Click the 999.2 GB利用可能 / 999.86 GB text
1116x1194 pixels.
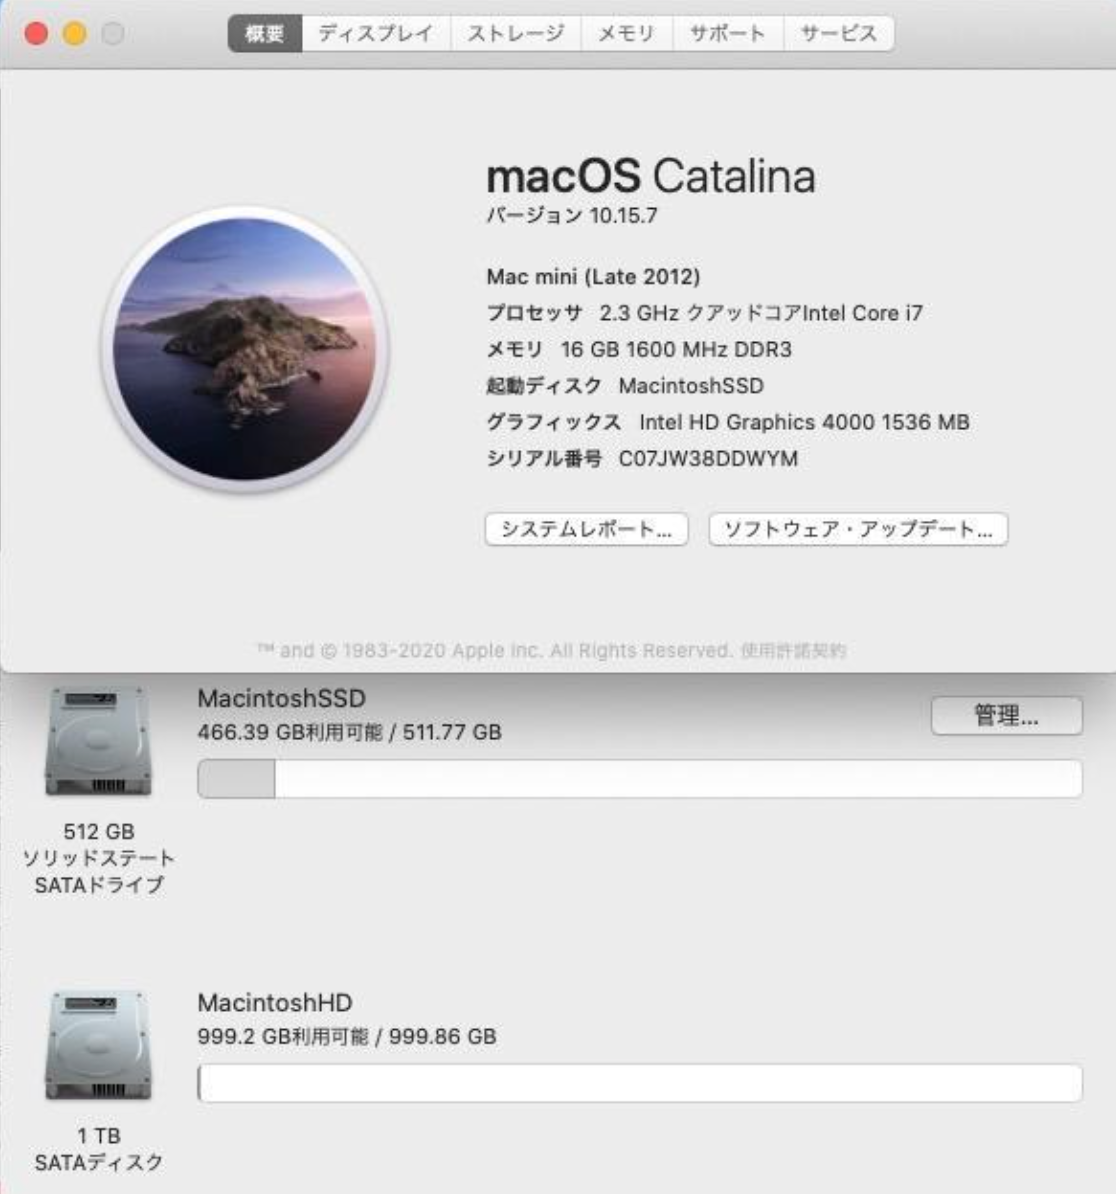tap(347, 1036)
